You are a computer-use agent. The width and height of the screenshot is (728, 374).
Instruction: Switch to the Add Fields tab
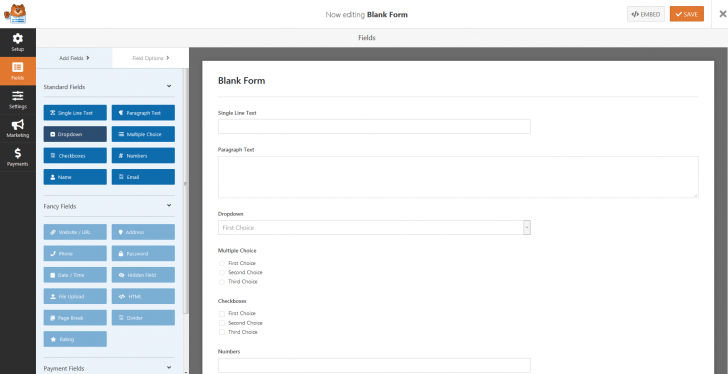pyautogui.click(x=74, y=58)
